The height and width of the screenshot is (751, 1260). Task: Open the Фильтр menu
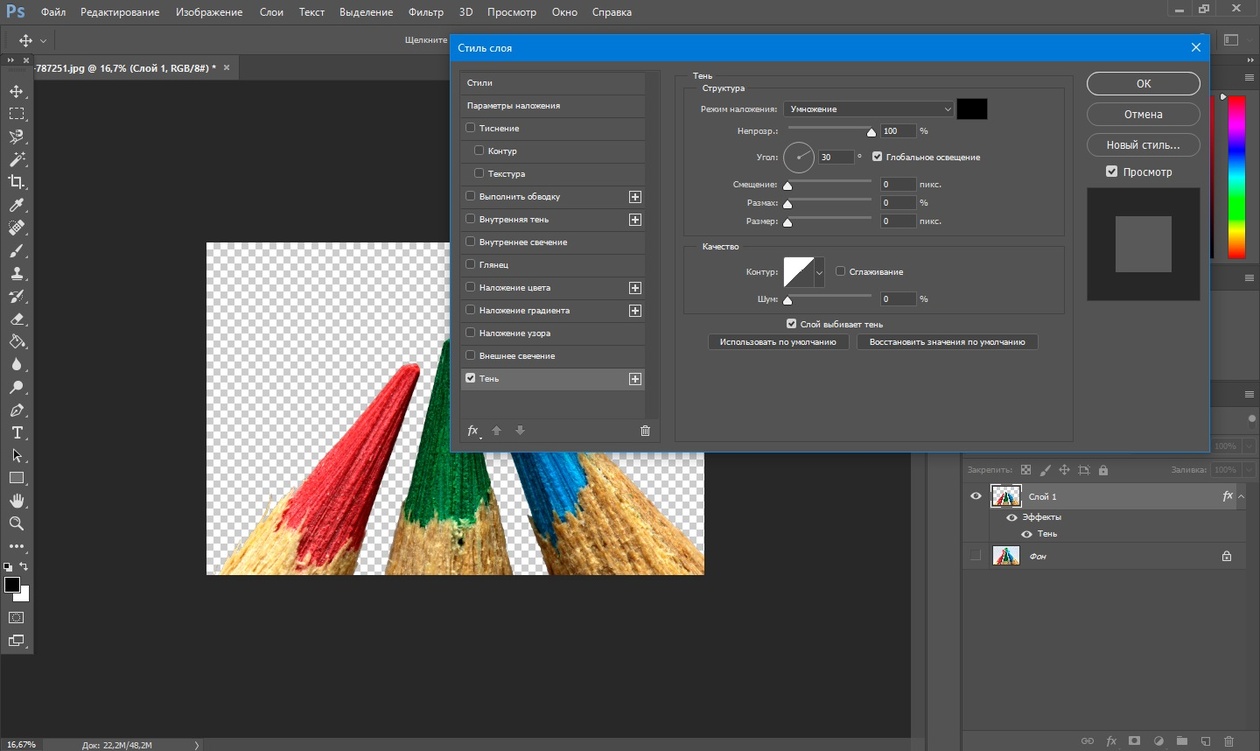tap(426, 12)
